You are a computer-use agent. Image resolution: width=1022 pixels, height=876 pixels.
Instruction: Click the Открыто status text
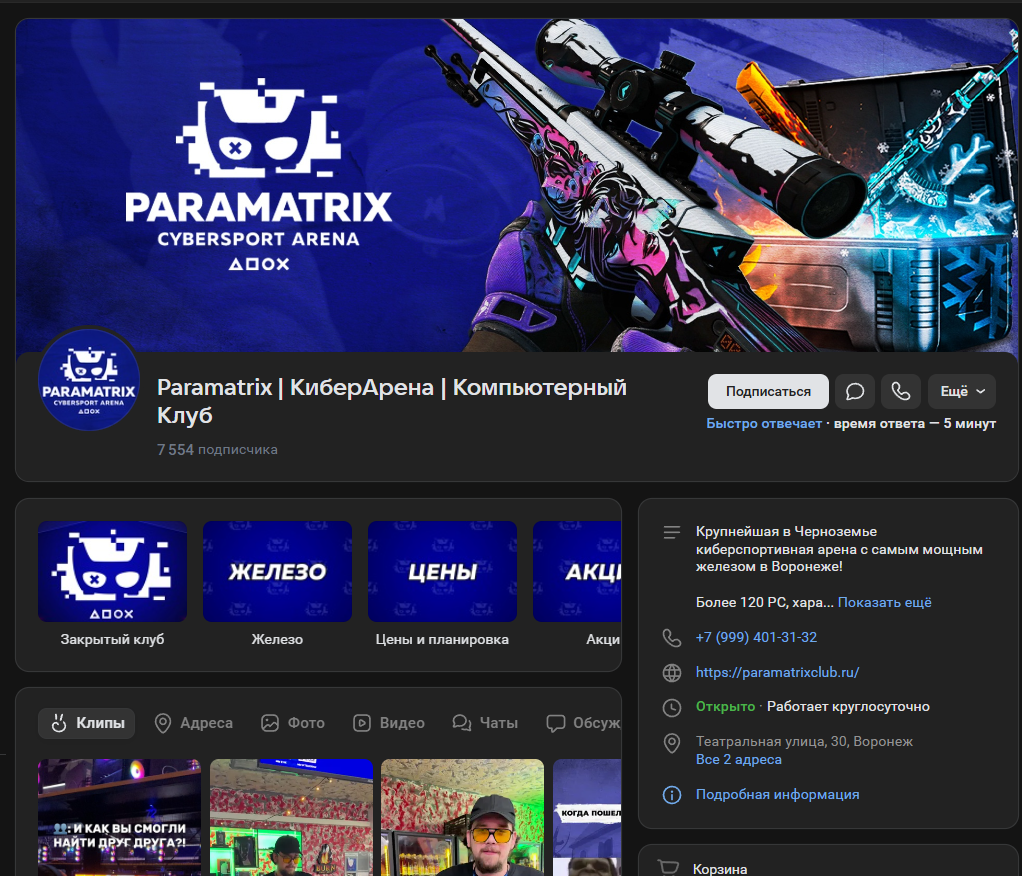click(725, 707)
